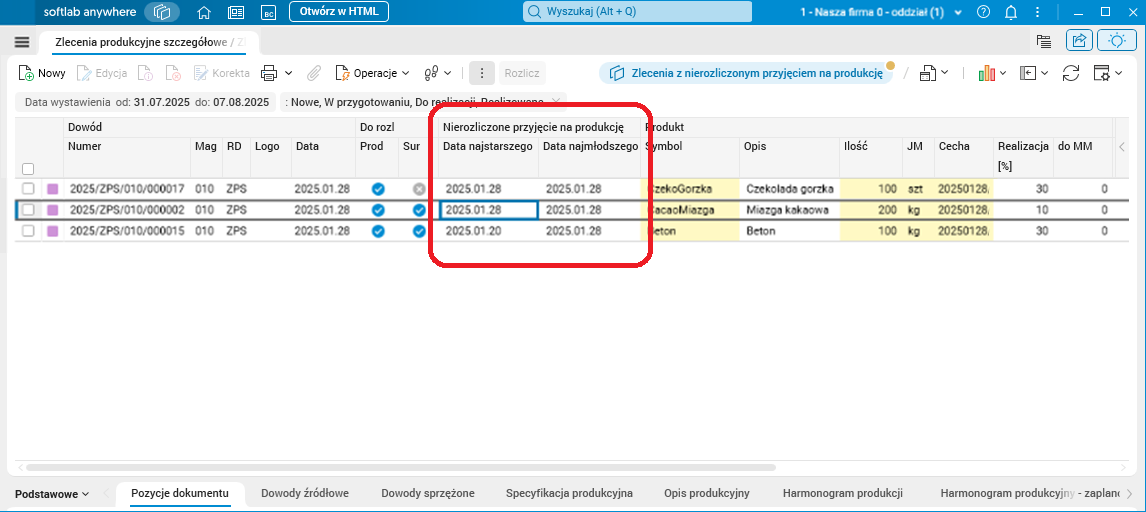Focus the Wyszukaj (Alt + Q) search field
Image resolution: width=1146 pixels, height=512 pixels.
tap(637, 12)
